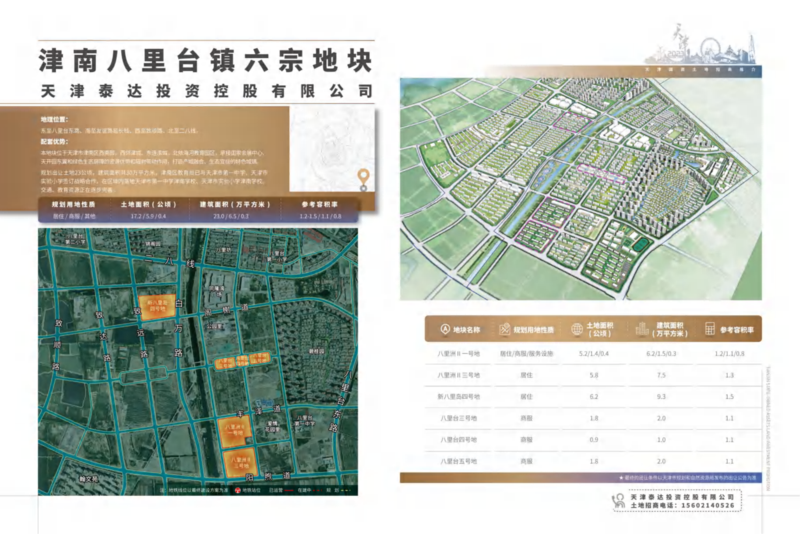Click table cell 八里洲II三号地
Image resolution: width=800 pixels, height=534 pixels.
click(x=458, y=375)
